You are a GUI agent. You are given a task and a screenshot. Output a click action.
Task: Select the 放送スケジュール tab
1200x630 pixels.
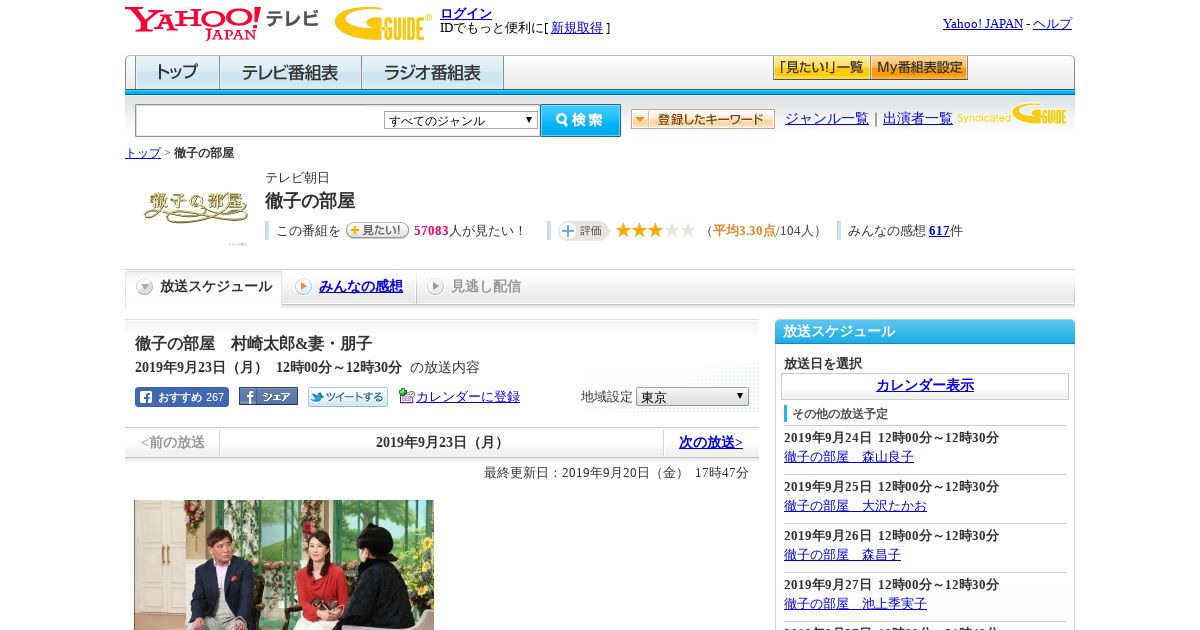(x=204, y=288)
